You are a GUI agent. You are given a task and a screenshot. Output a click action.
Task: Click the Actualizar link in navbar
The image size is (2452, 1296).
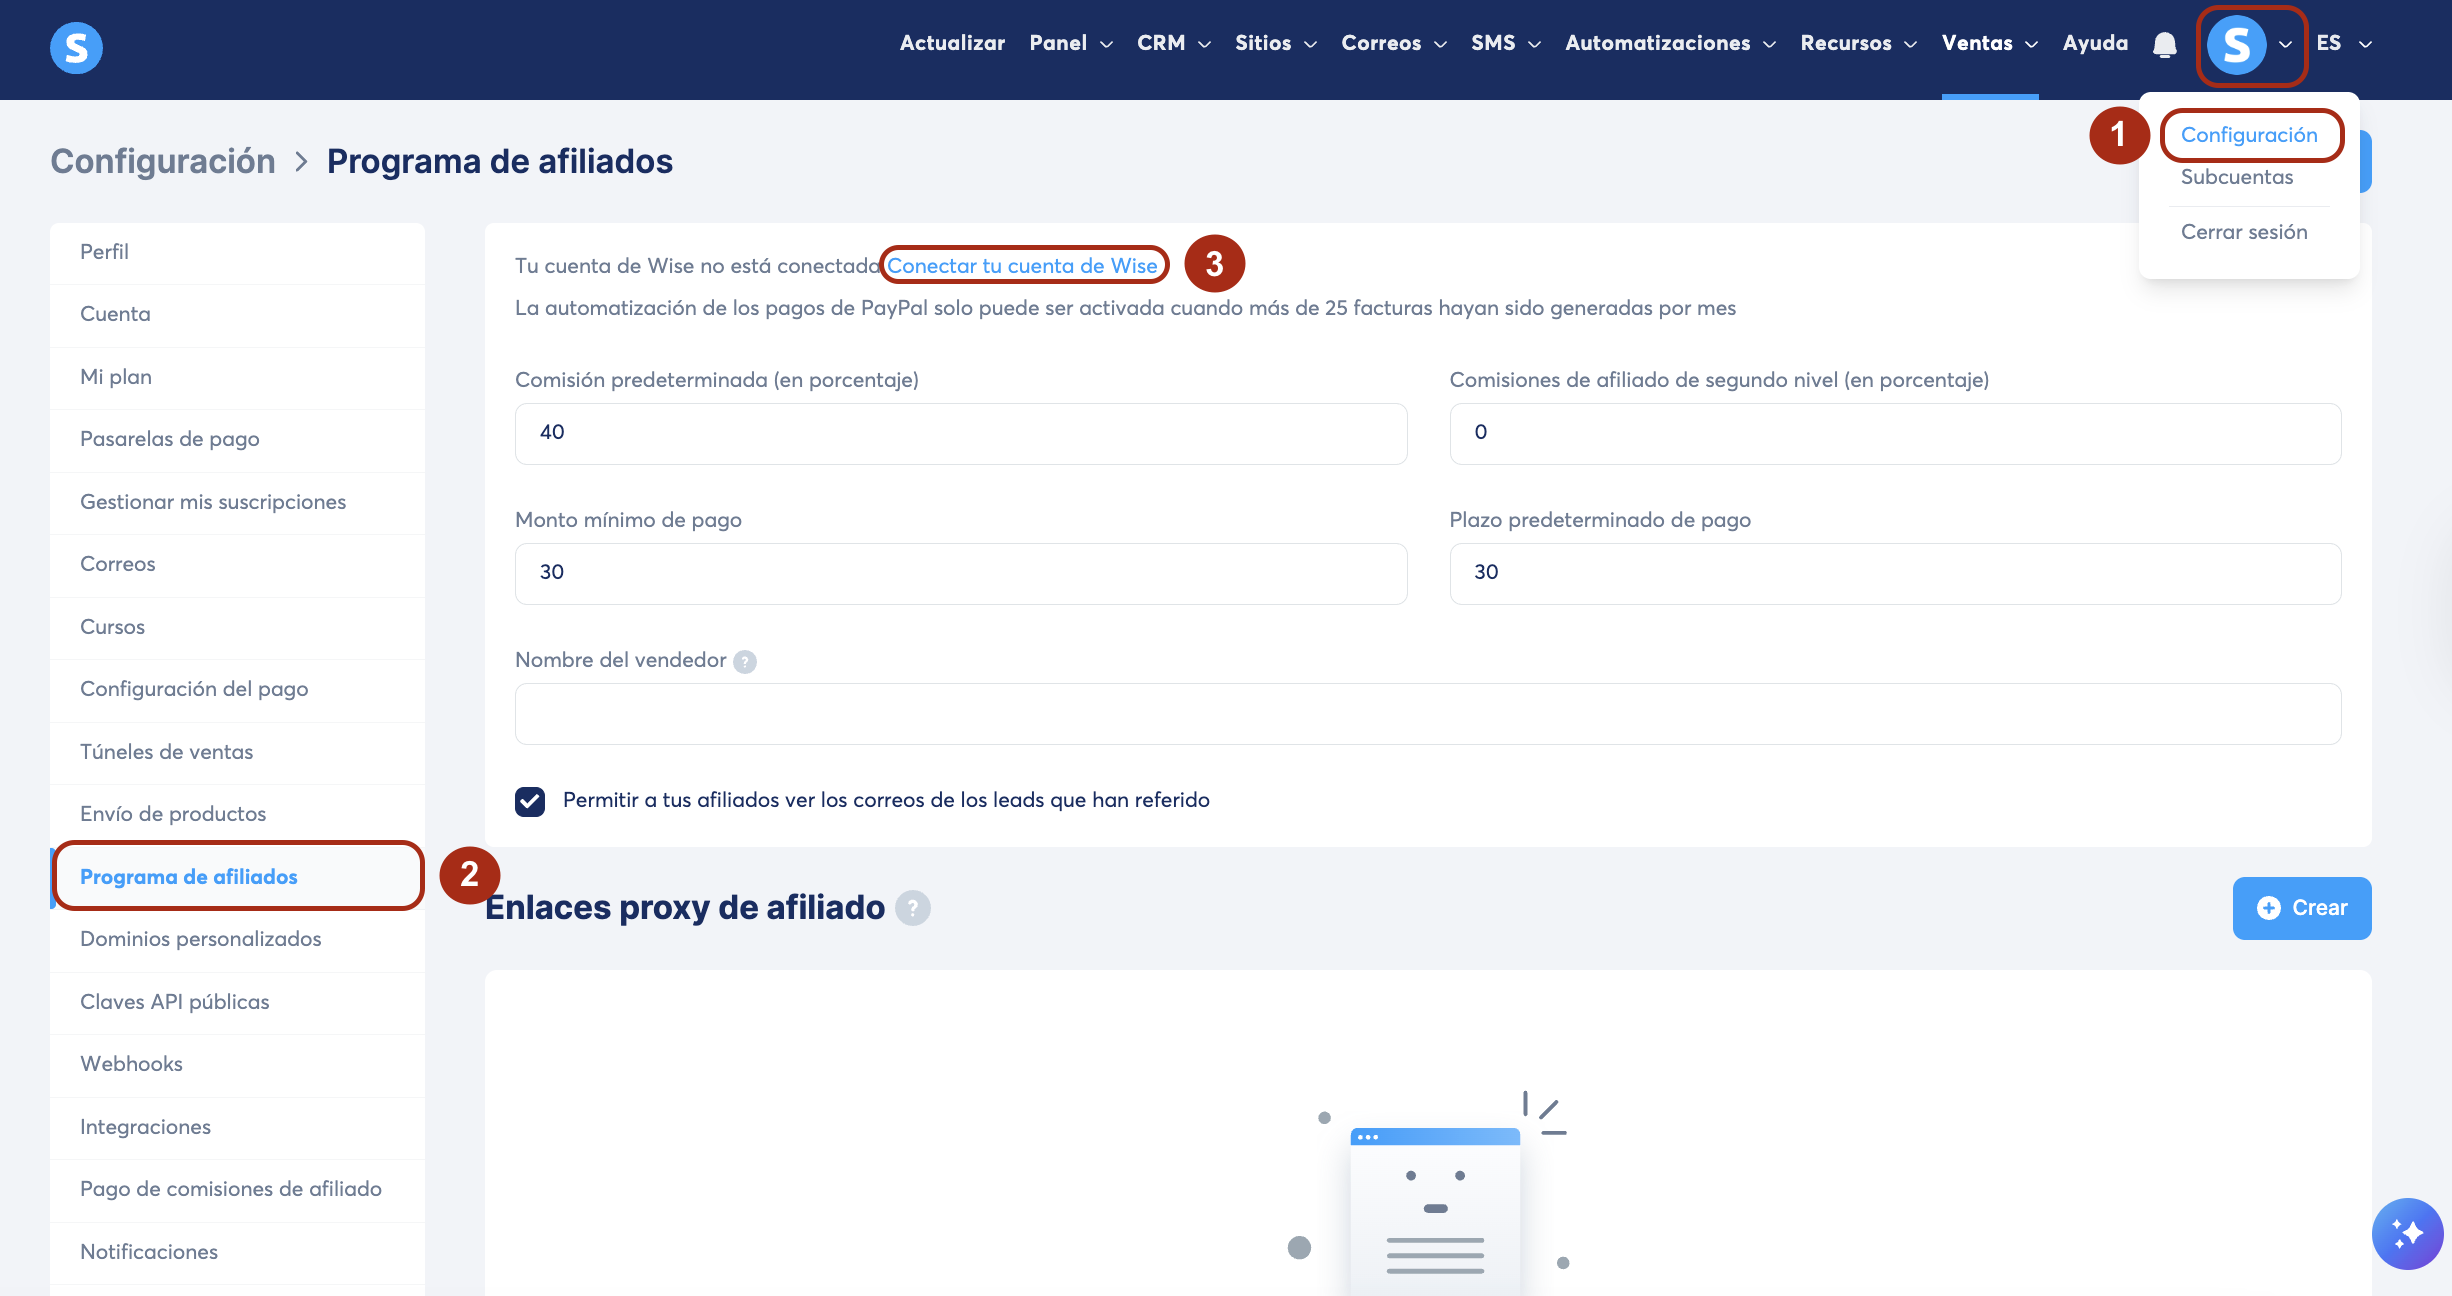(x=952, y=43)
